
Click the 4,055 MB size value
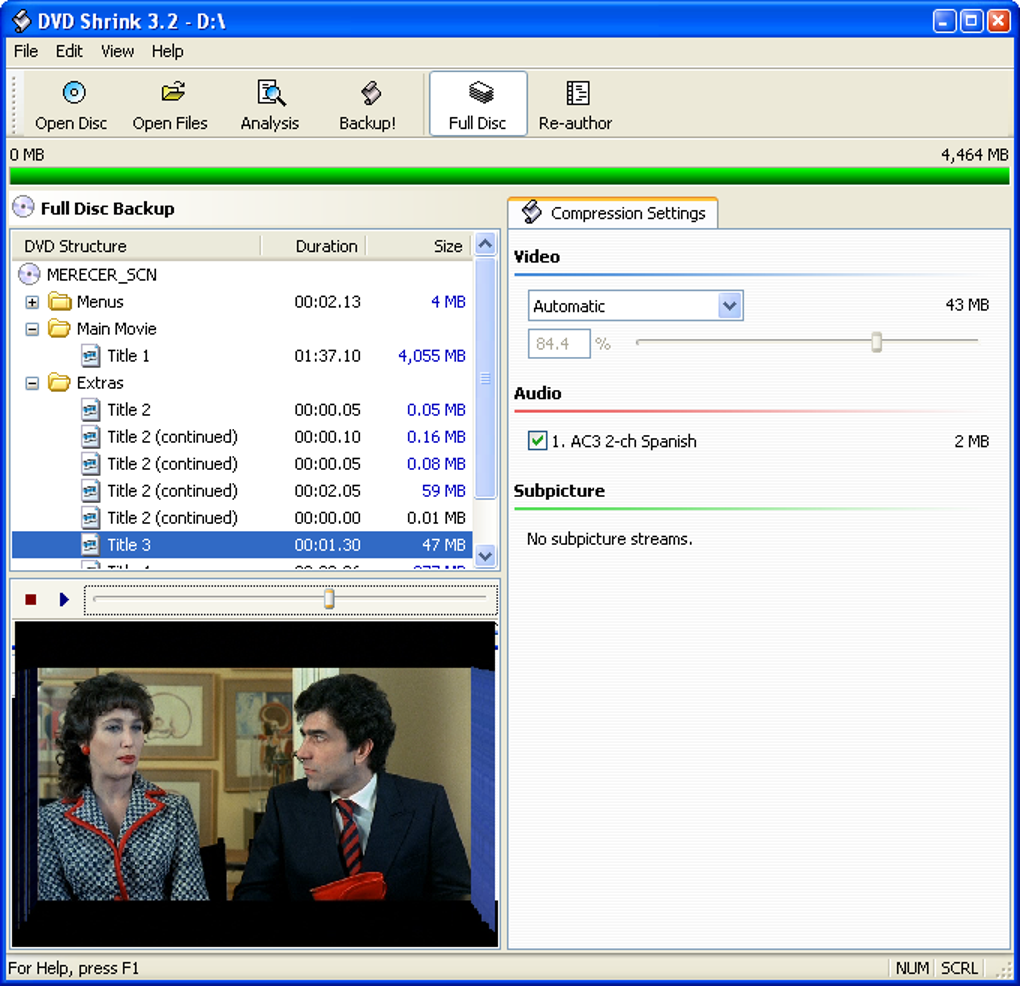pyautogui.click(x=432, y=356)
